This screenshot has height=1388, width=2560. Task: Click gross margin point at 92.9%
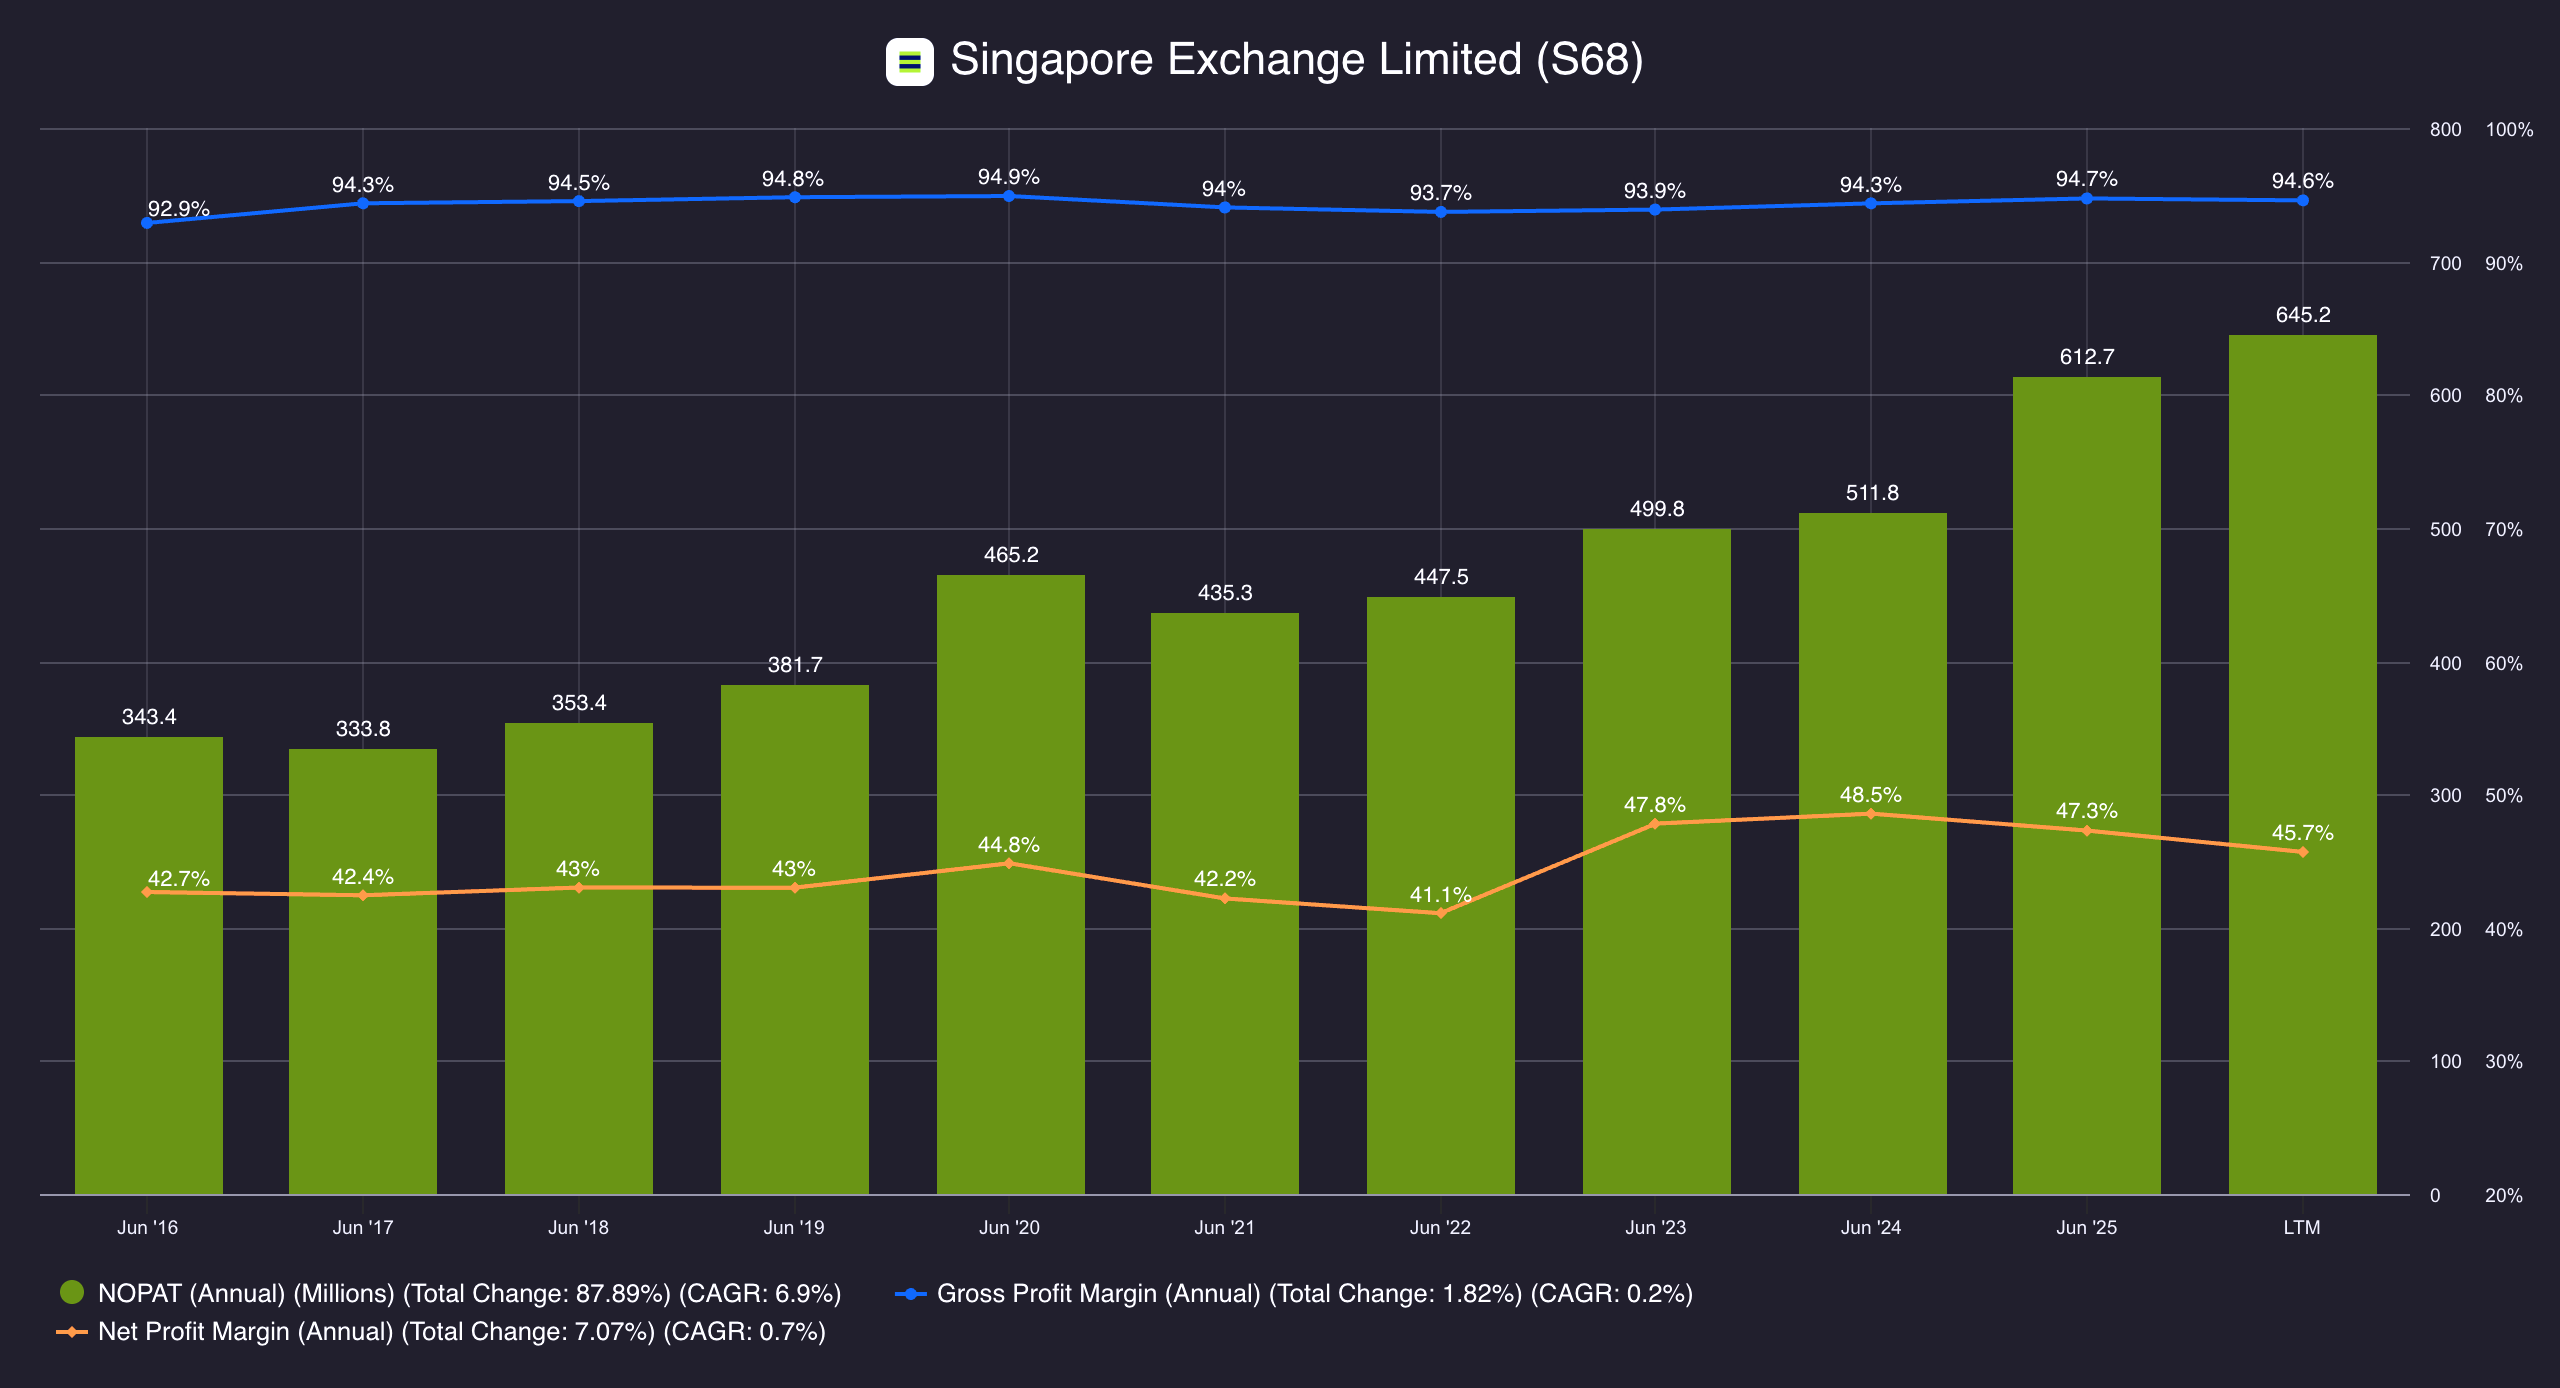coord(147,223)
